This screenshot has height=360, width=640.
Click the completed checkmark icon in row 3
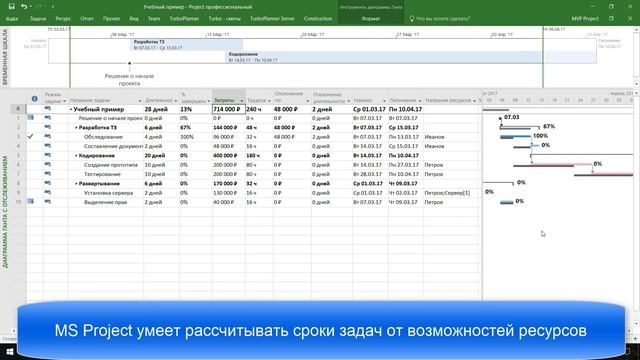pyautogui.click(x=30, y=136)
